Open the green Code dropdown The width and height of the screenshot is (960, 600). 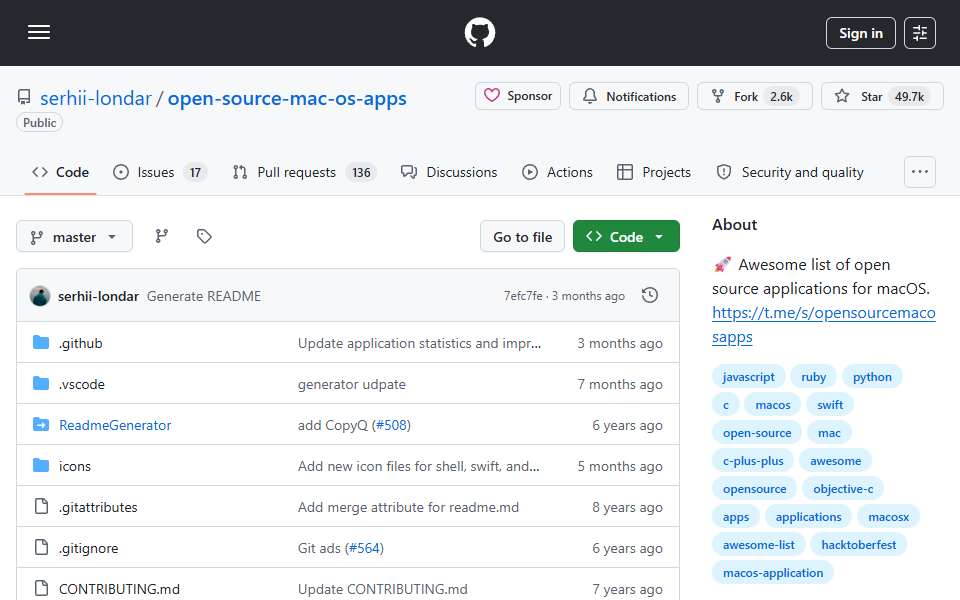[x=626, y=236]
